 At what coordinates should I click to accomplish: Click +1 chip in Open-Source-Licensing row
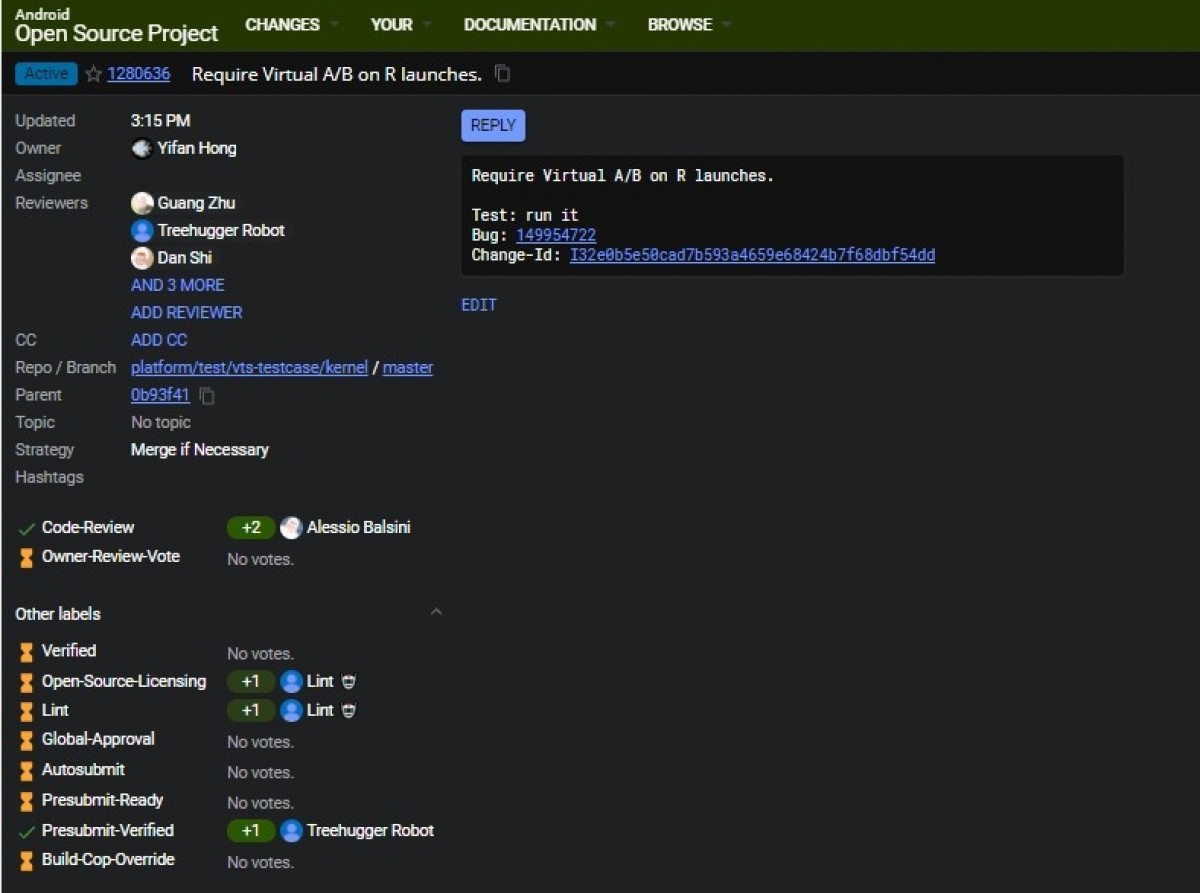click(x=251, y=682)
